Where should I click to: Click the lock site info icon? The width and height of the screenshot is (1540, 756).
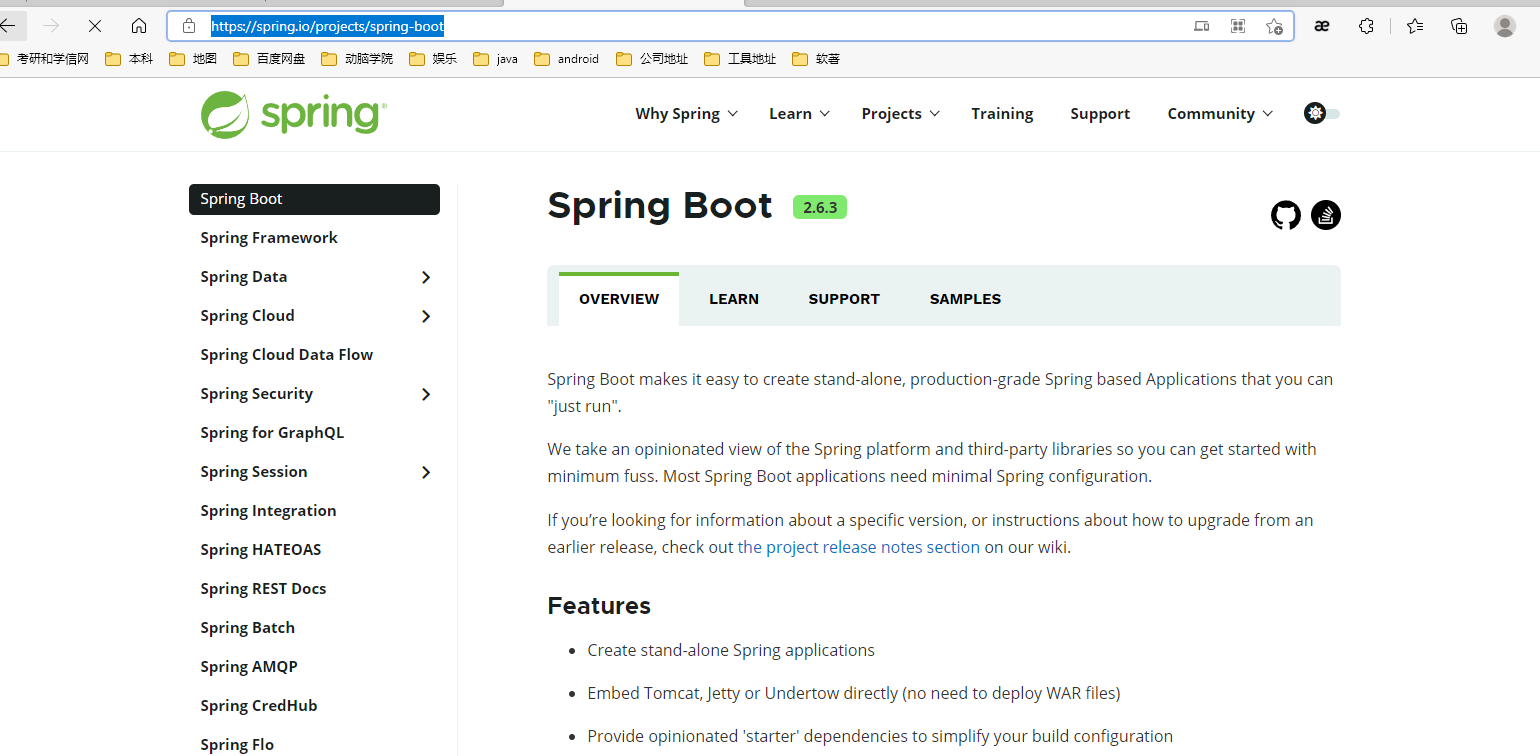(x=189, y=26)
